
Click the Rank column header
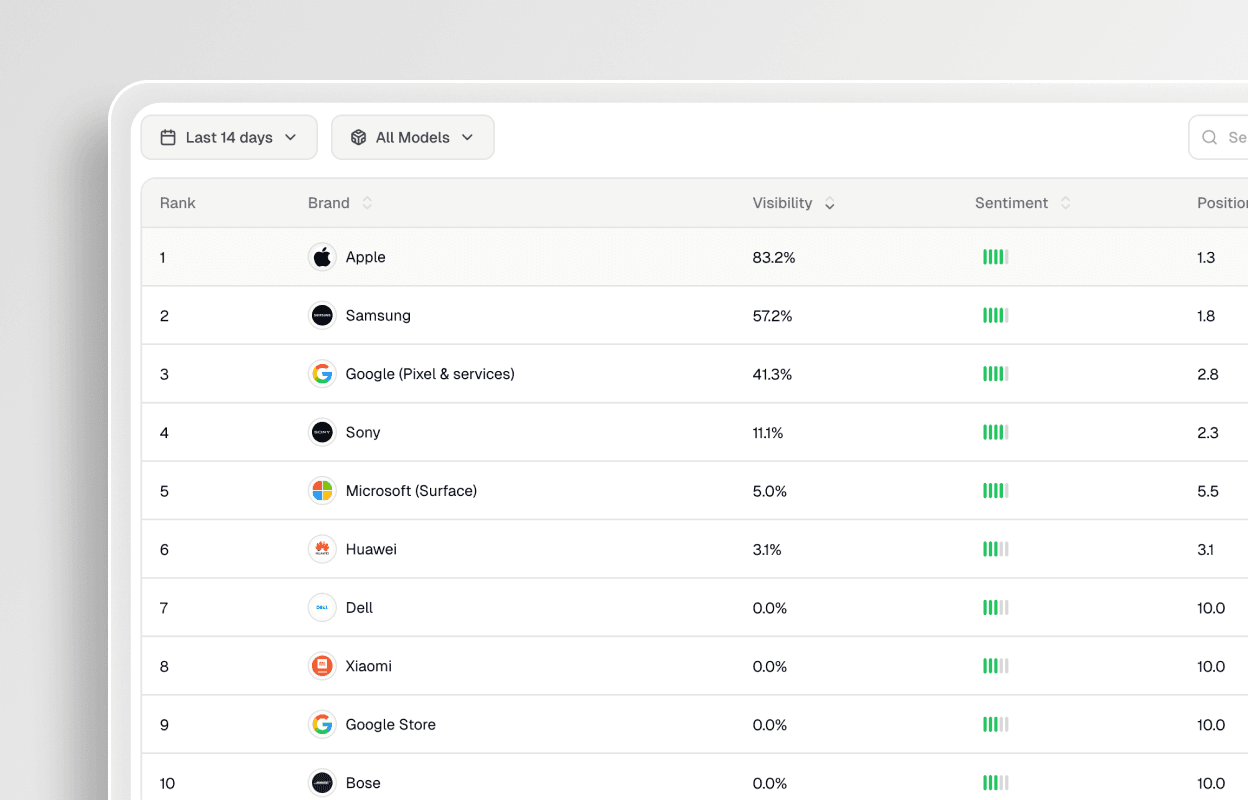click(177, 203)
